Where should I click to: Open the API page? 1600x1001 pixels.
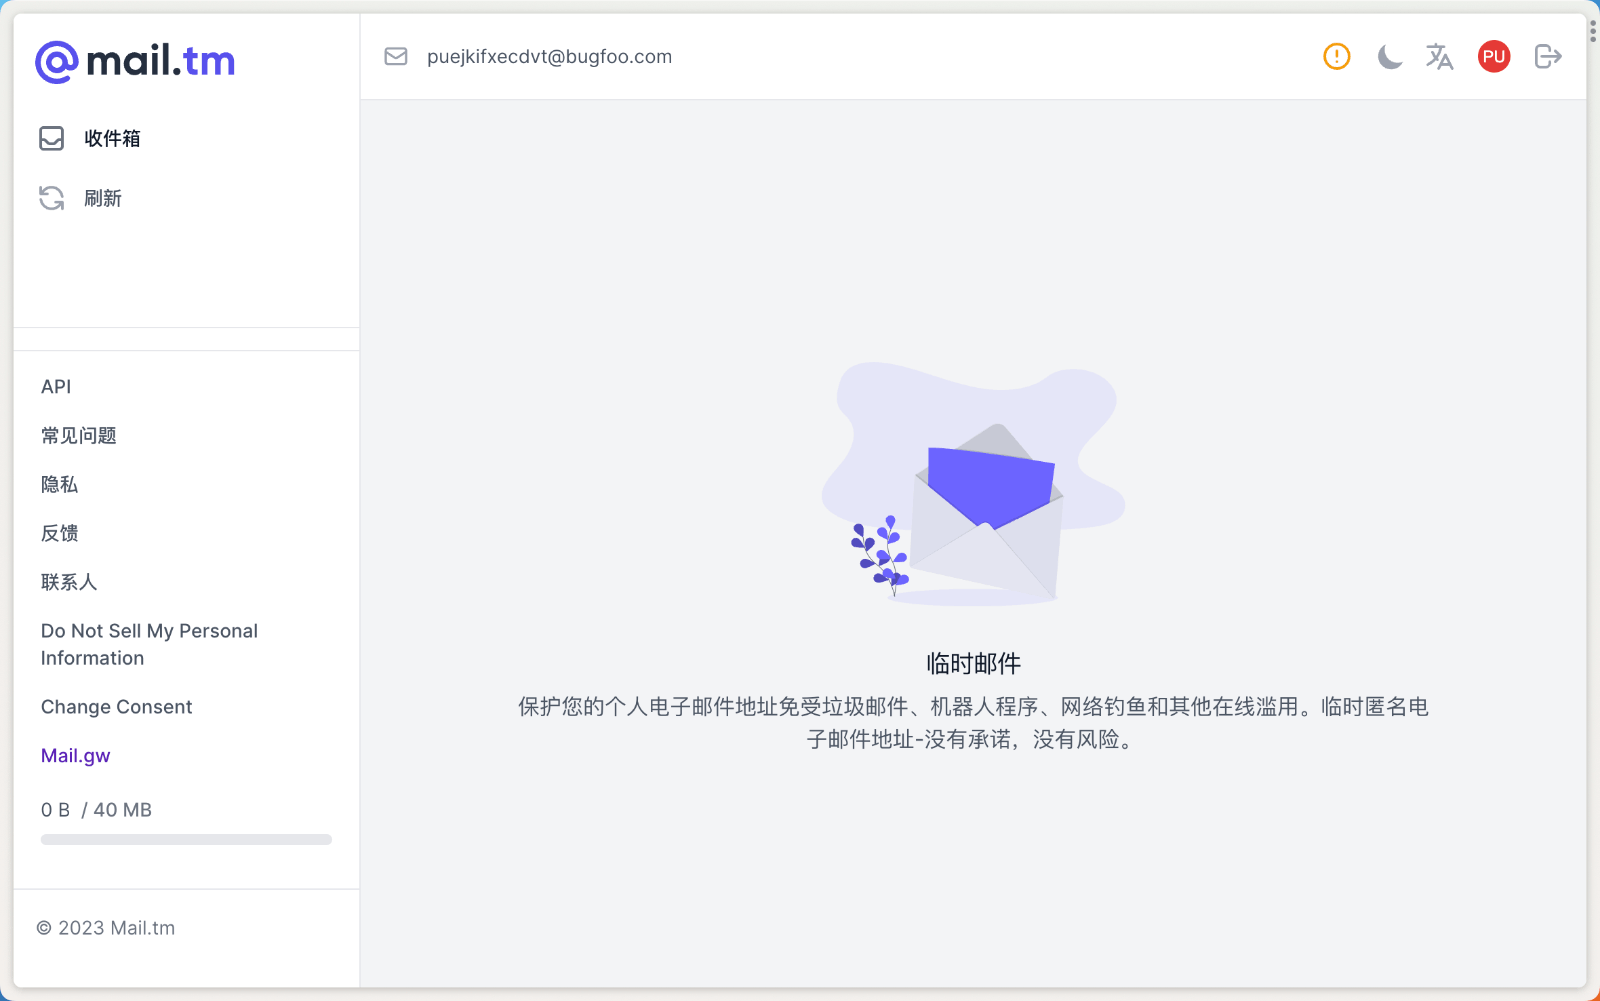[x=56, y=386]
